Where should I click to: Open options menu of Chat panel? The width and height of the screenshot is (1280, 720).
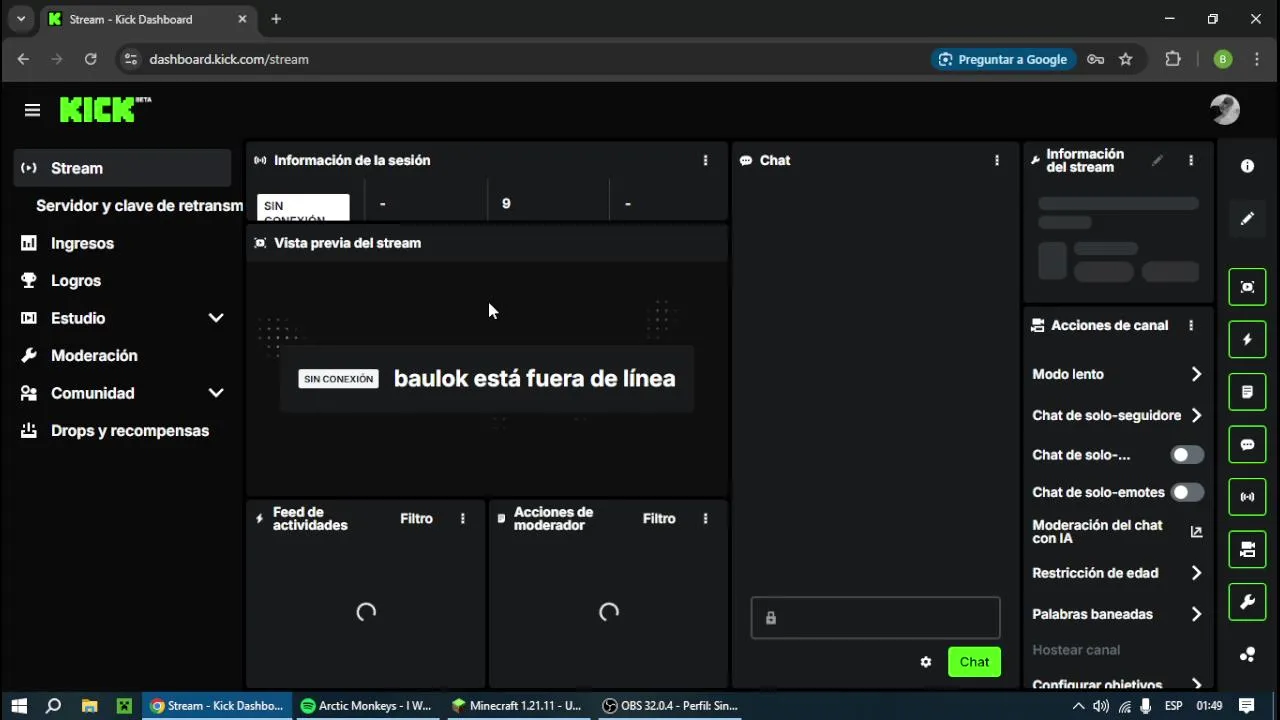(996, 160)
